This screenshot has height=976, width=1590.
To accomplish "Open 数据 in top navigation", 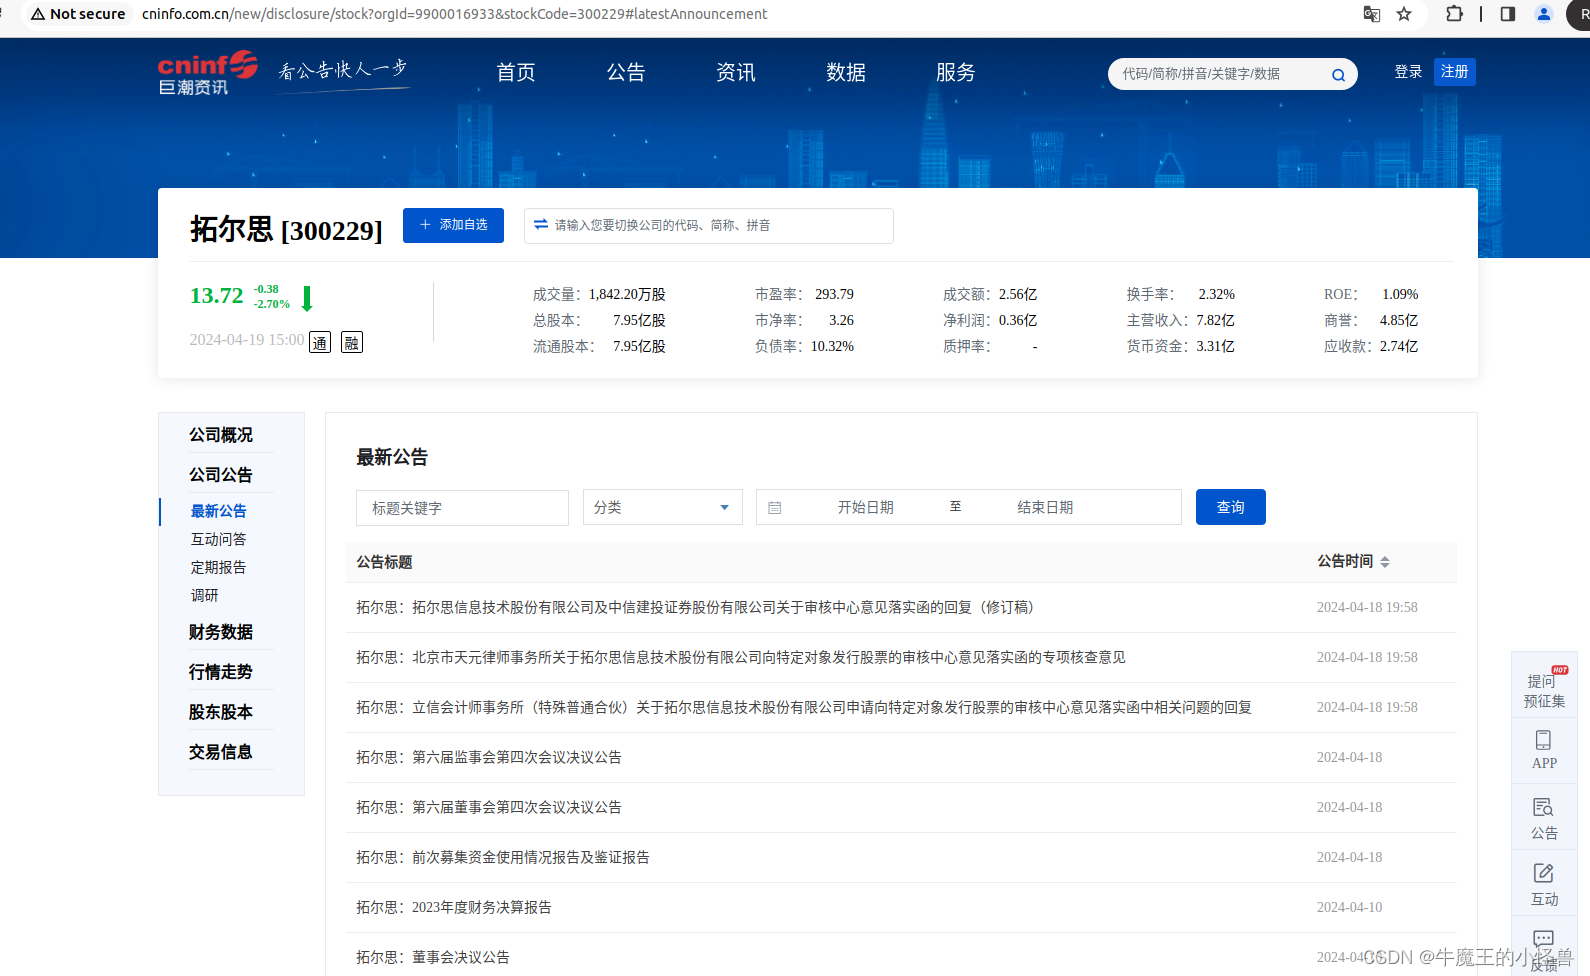I will [x=846, y=72].
